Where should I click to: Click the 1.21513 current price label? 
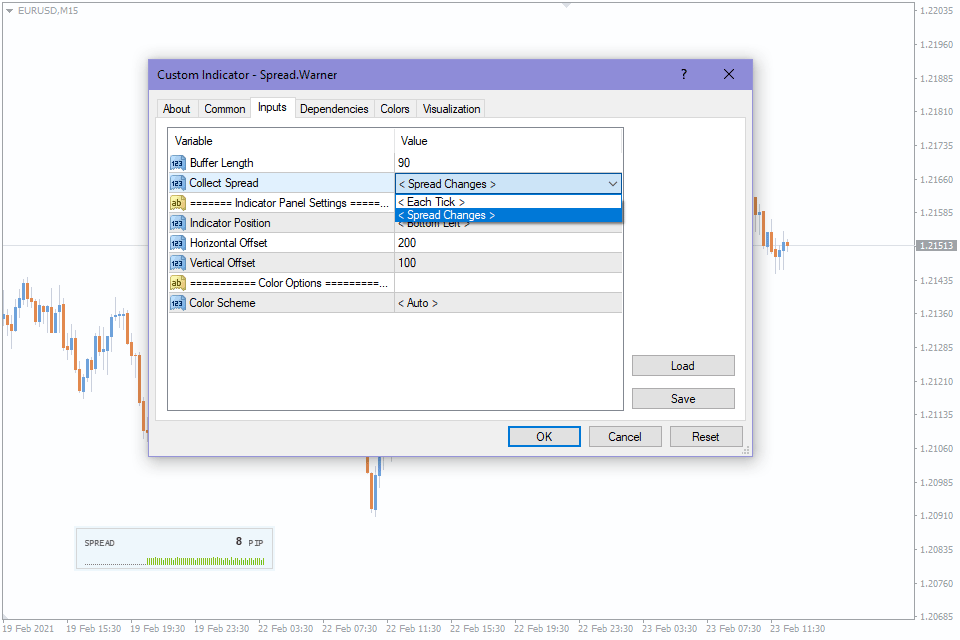pos(936,246)
